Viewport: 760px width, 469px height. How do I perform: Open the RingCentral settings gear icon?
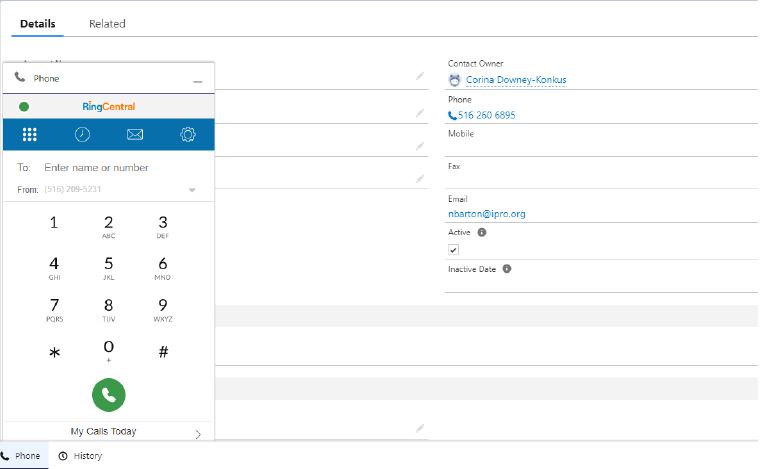click(188, 134)
